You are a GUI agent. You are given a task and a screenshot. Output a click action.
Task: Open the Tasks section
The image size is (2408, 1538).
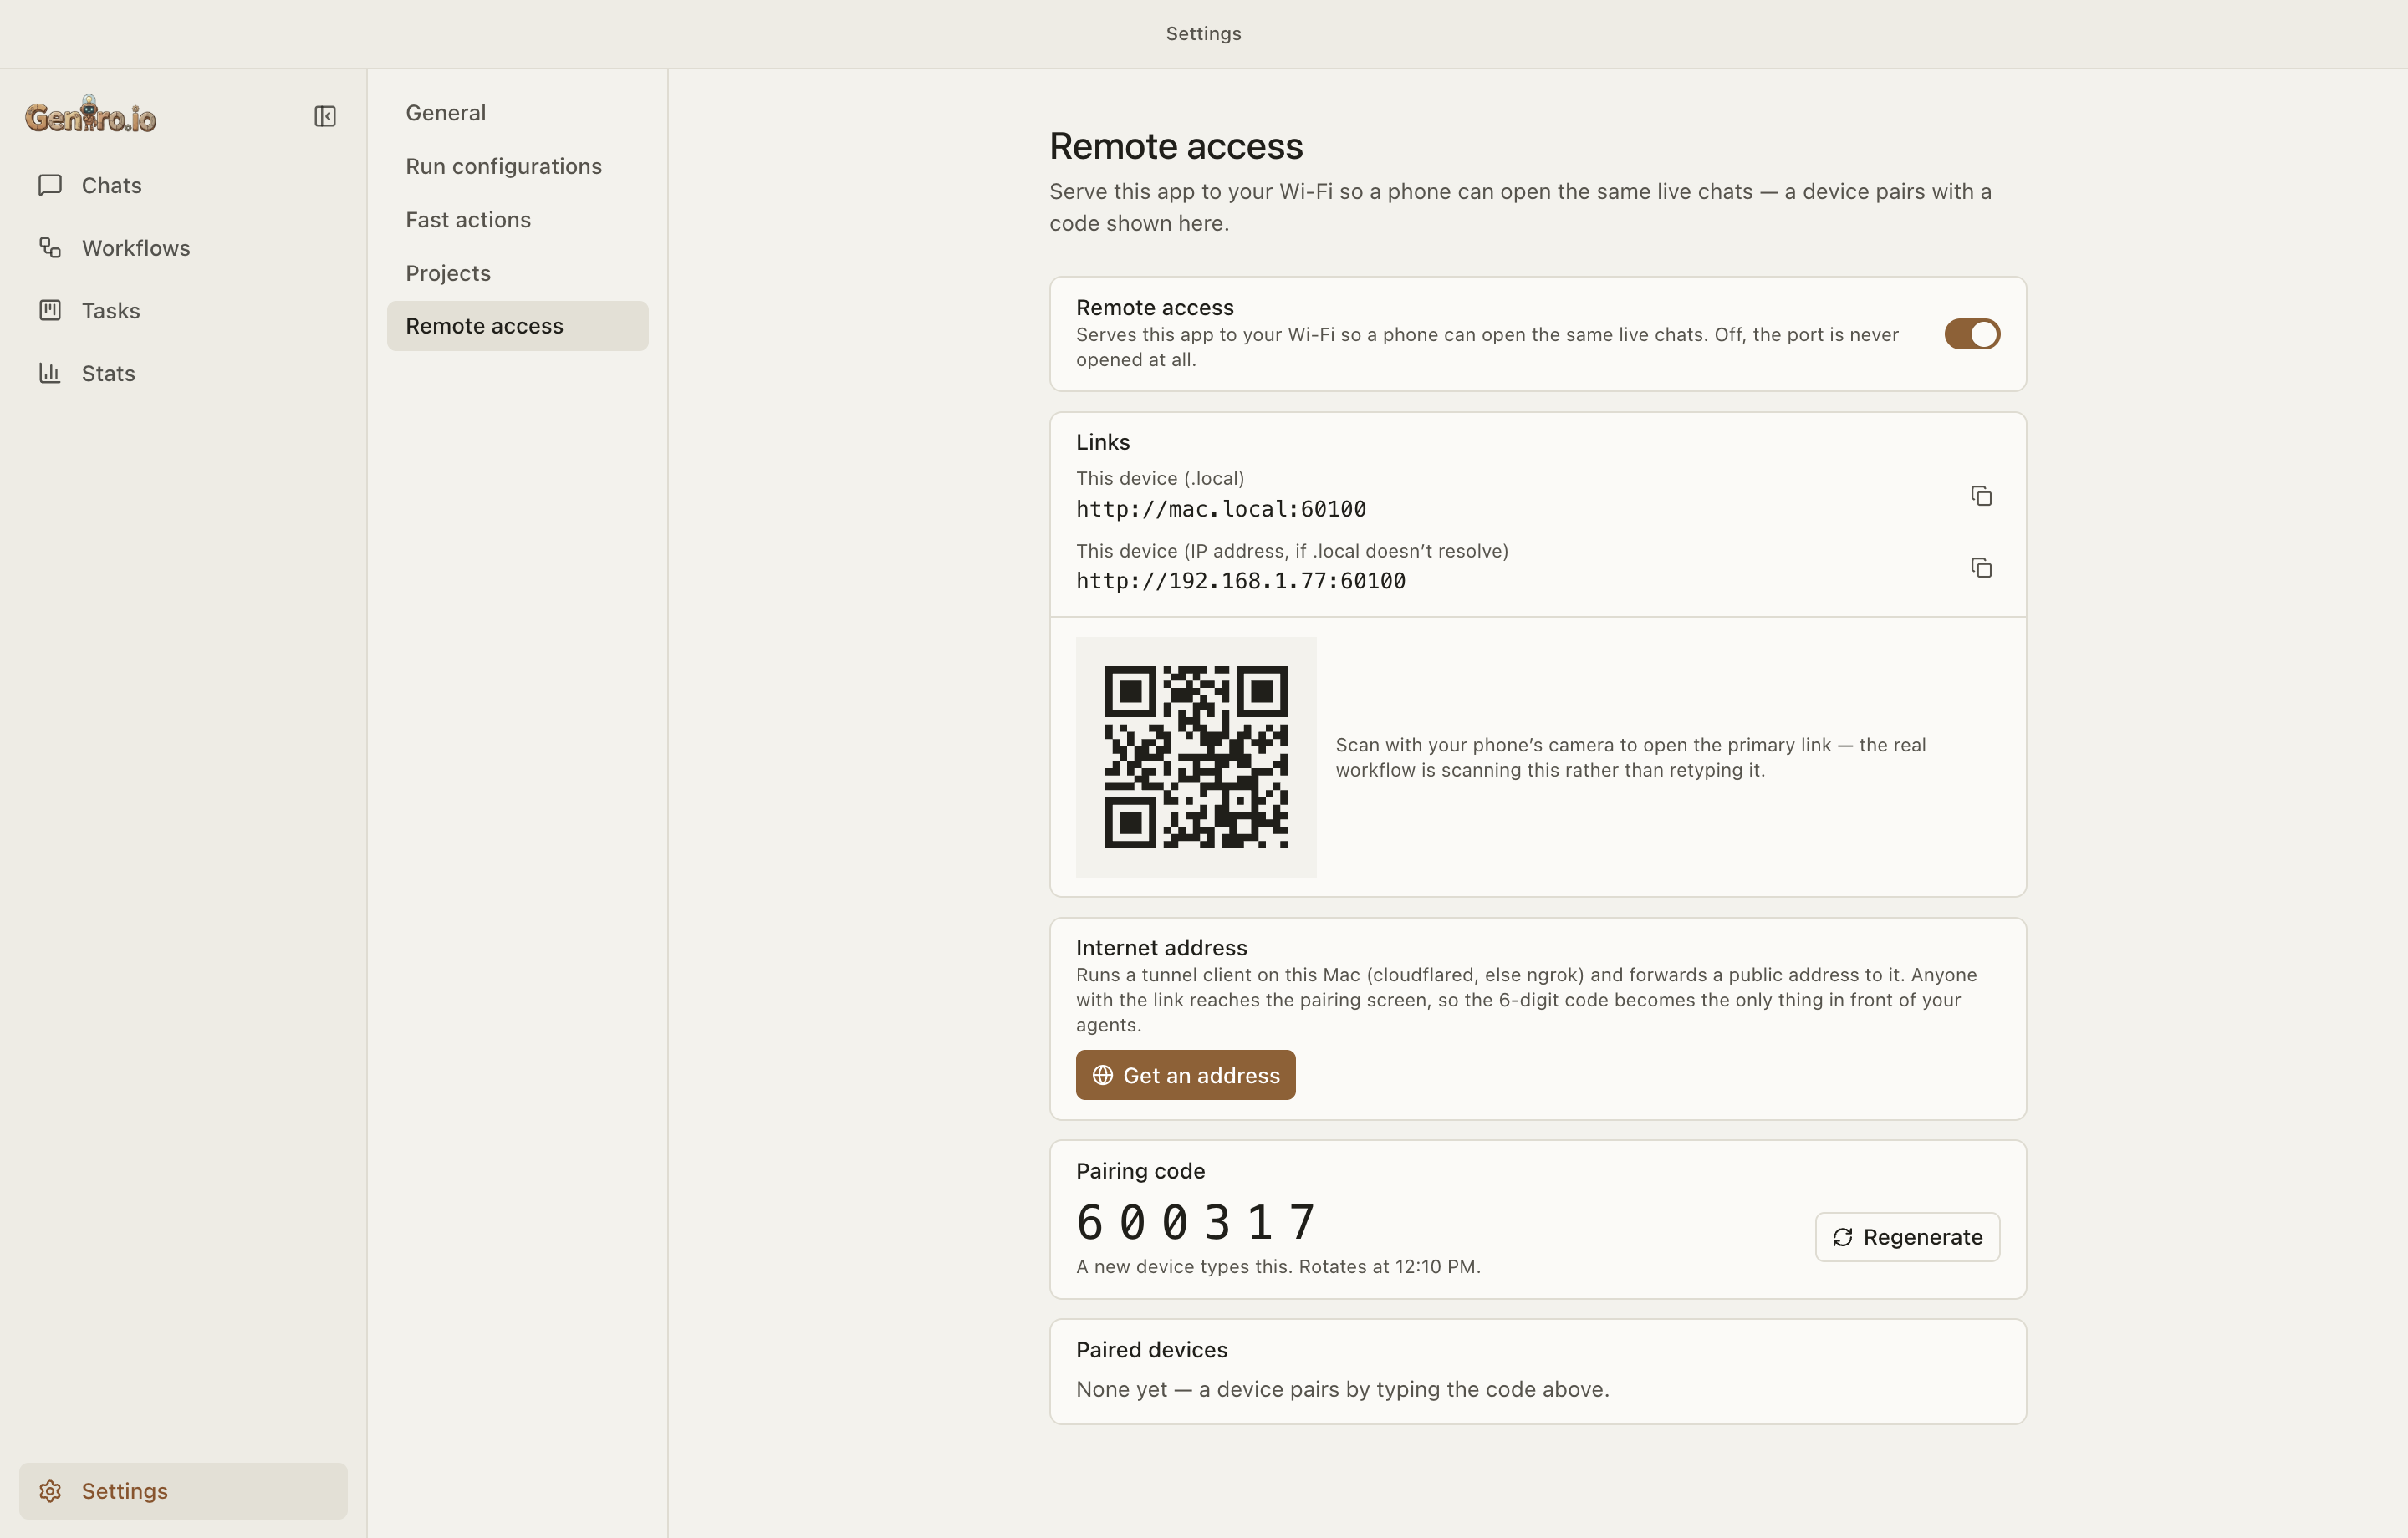pos(183,311)
